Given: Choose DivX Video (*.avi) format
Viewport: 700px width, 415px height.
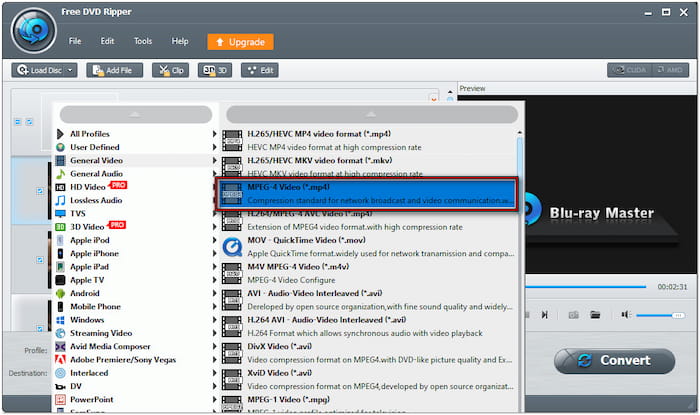Looking at the screenshot, I should click(x=369, y=353).
